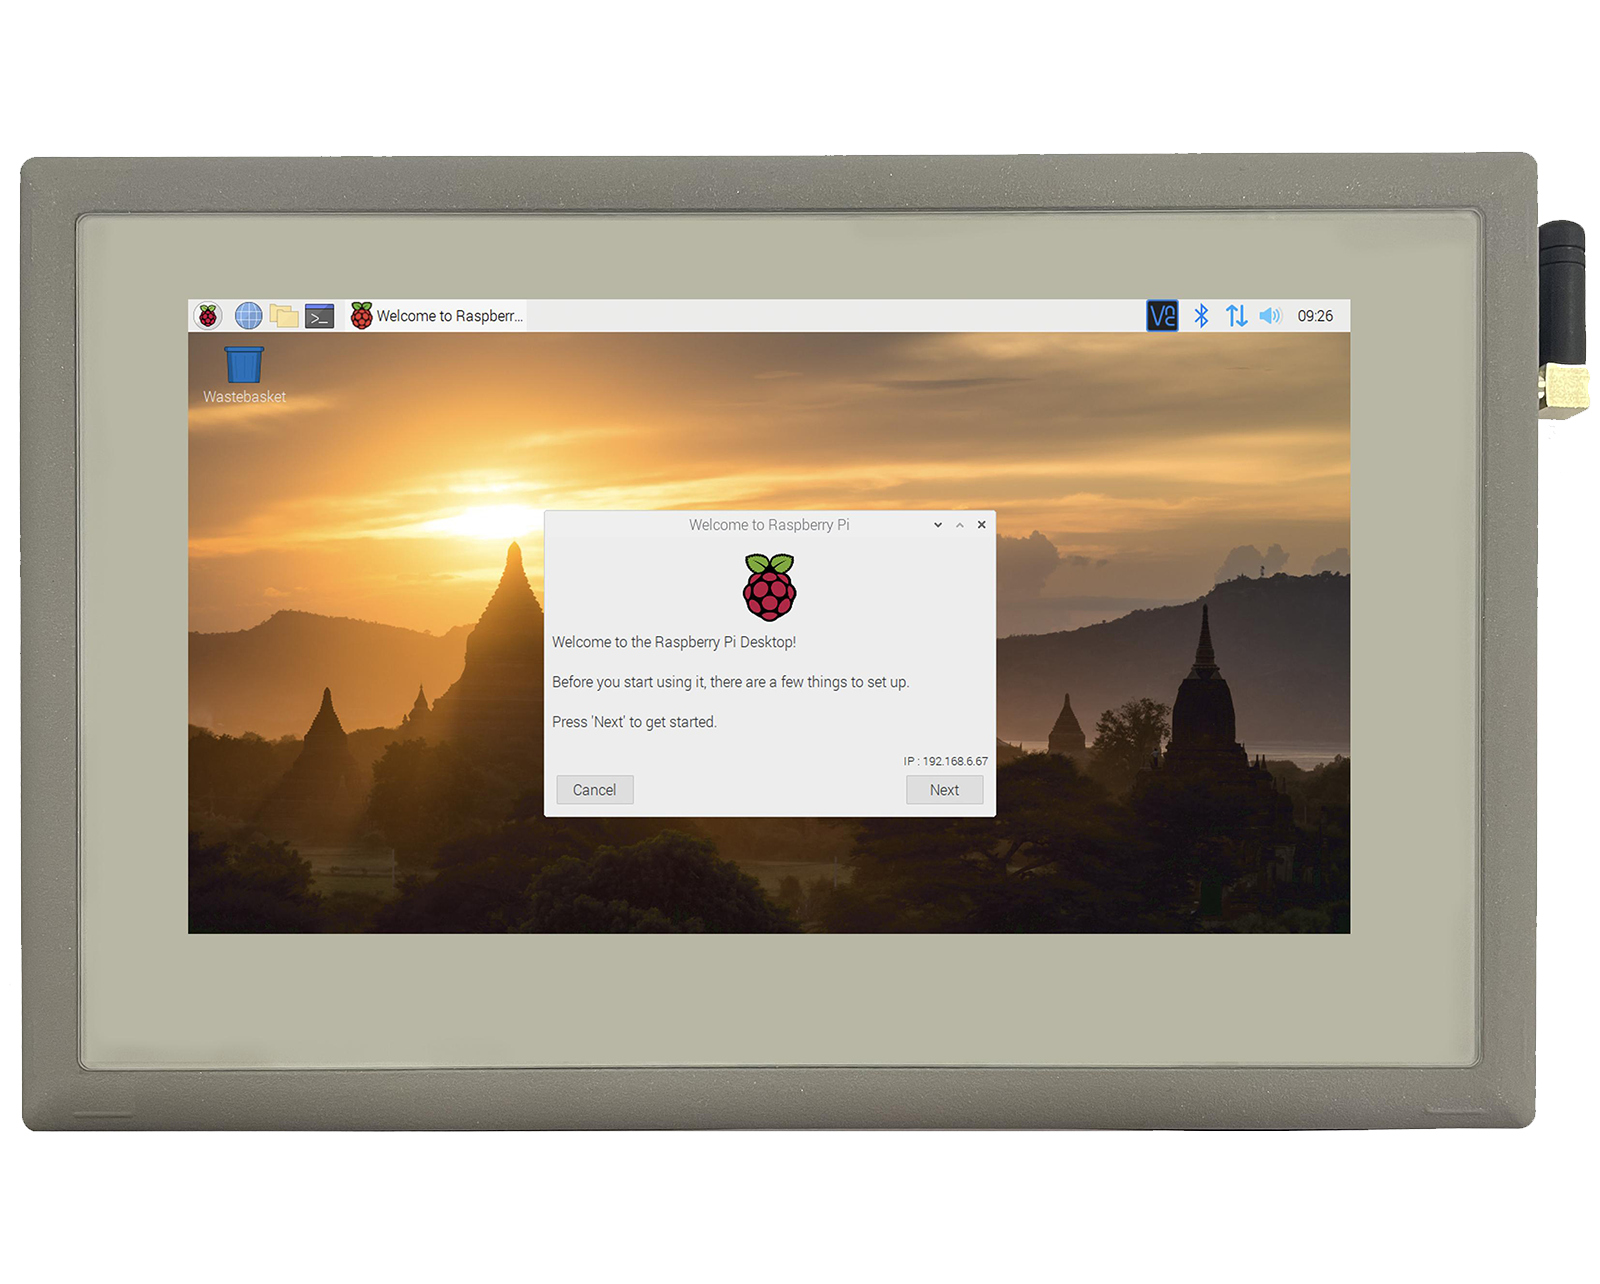This screenshot has width=1600, height=1284.
Task: Open the network arrows tray icon
Action: [1236, 316]
